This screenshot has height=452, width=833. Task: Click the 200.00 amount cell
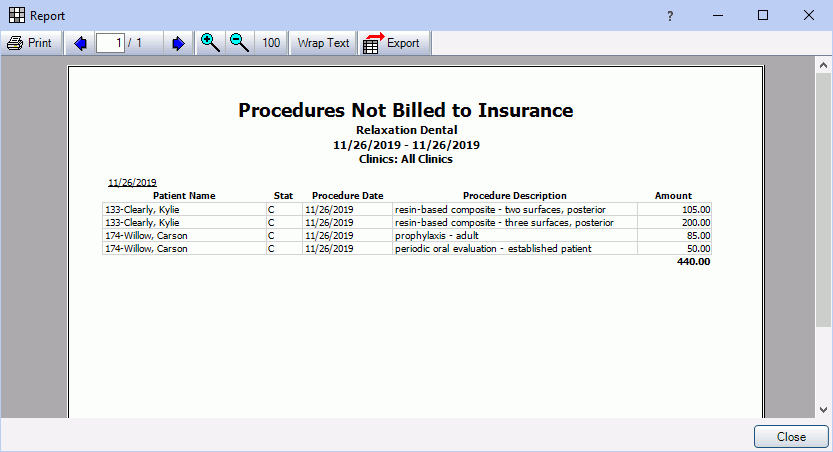pos(674,223)
